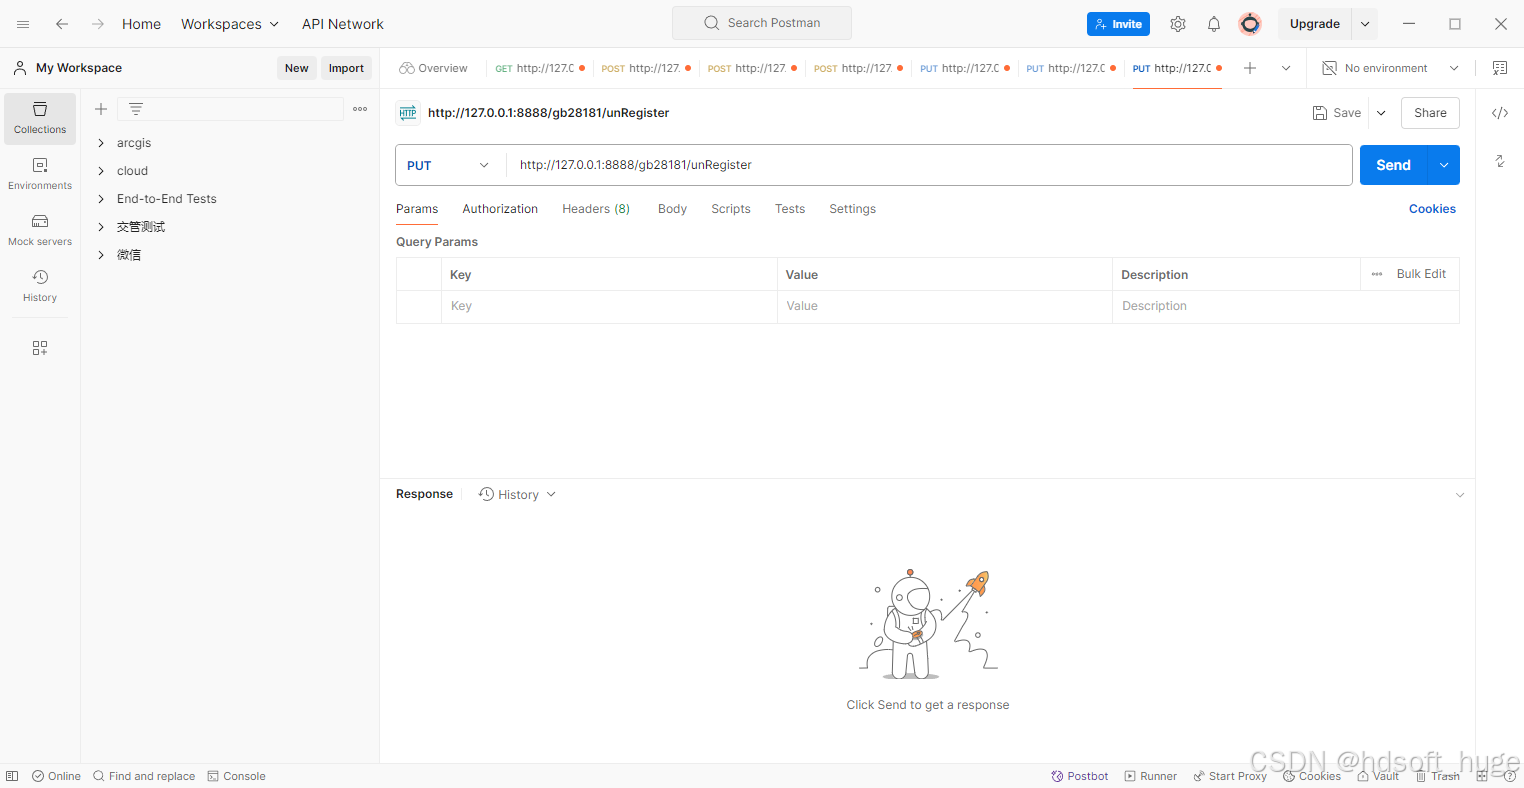Open collections three-dot options menu

pos(360,109)
